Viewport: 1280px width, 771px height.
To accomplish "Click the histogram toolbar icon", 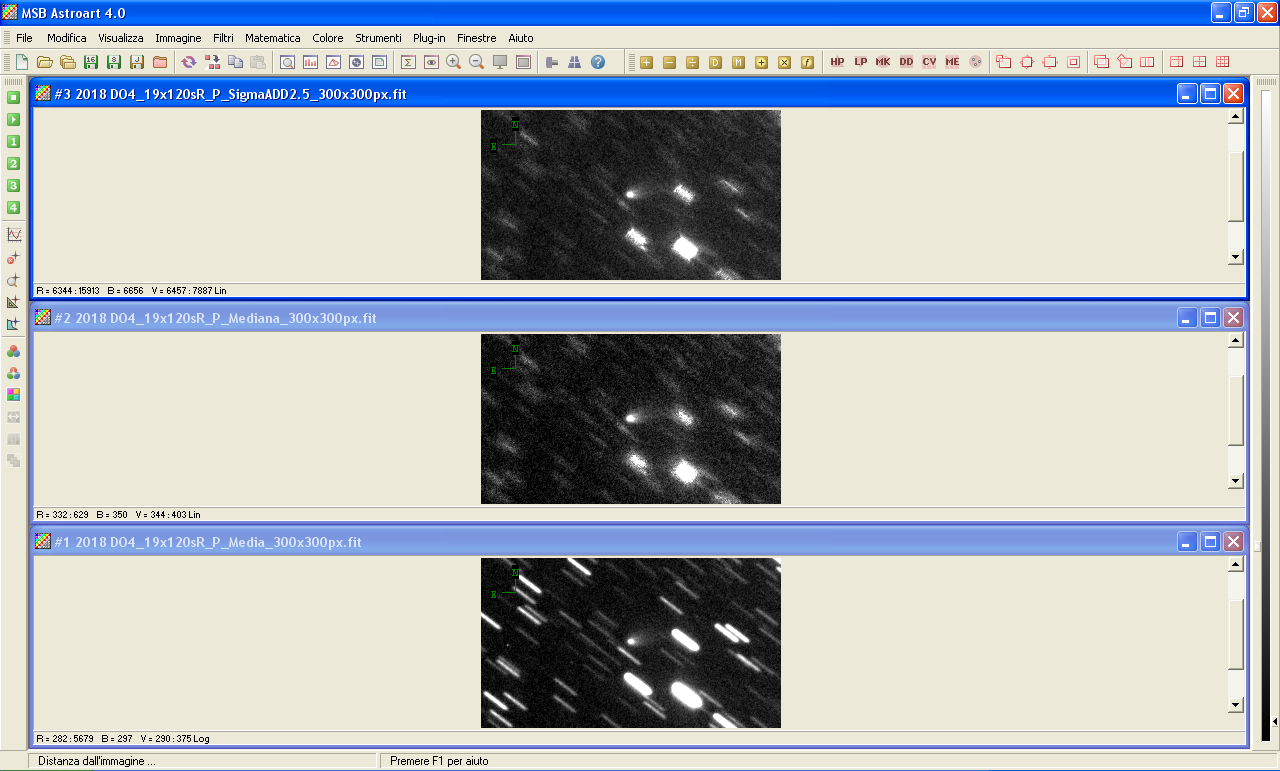I will (310, 62).
